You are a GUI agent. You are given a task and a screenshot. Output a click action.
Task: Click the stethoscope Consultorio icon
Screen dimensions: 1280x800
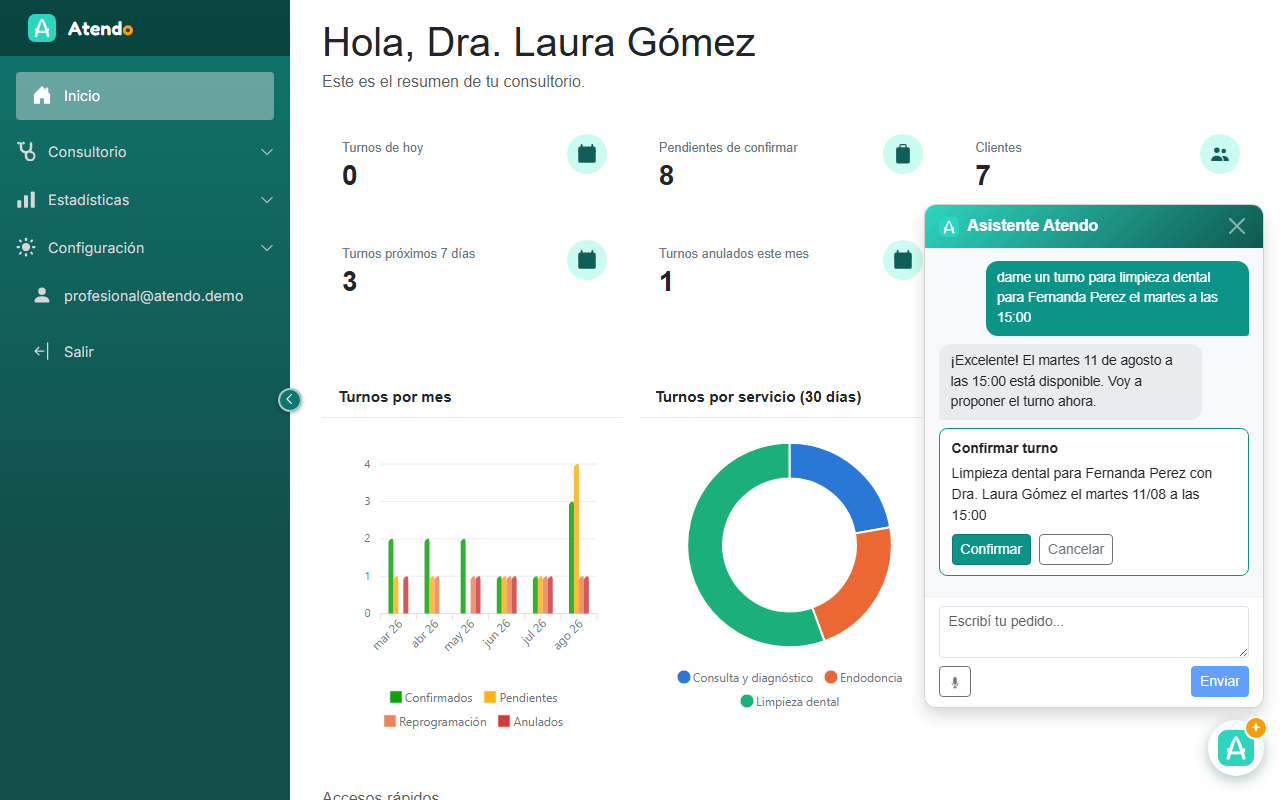click(x=26, y=152)
